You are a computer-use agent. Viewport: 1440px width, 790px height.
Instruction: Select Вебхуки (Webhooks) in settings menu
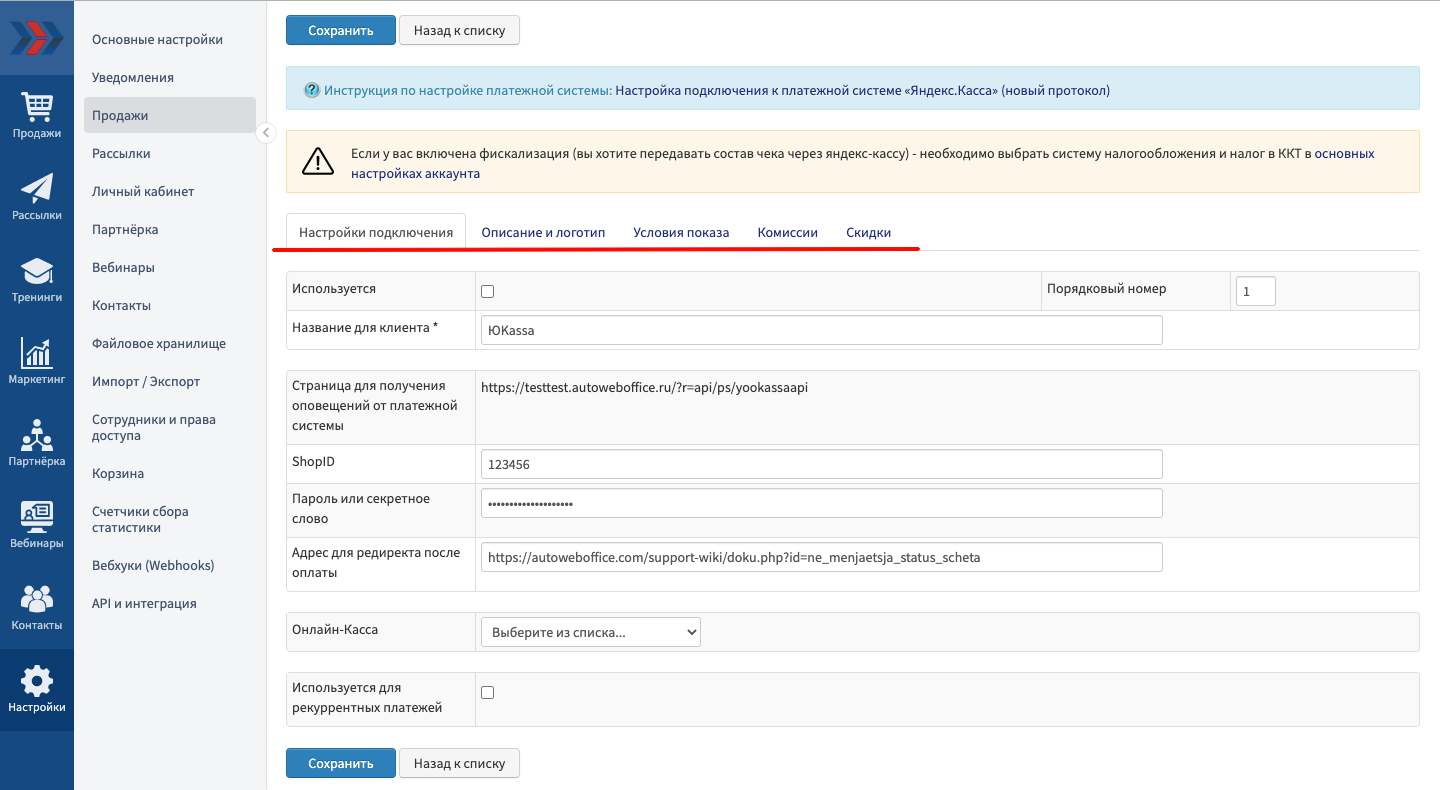pos(153,565)
